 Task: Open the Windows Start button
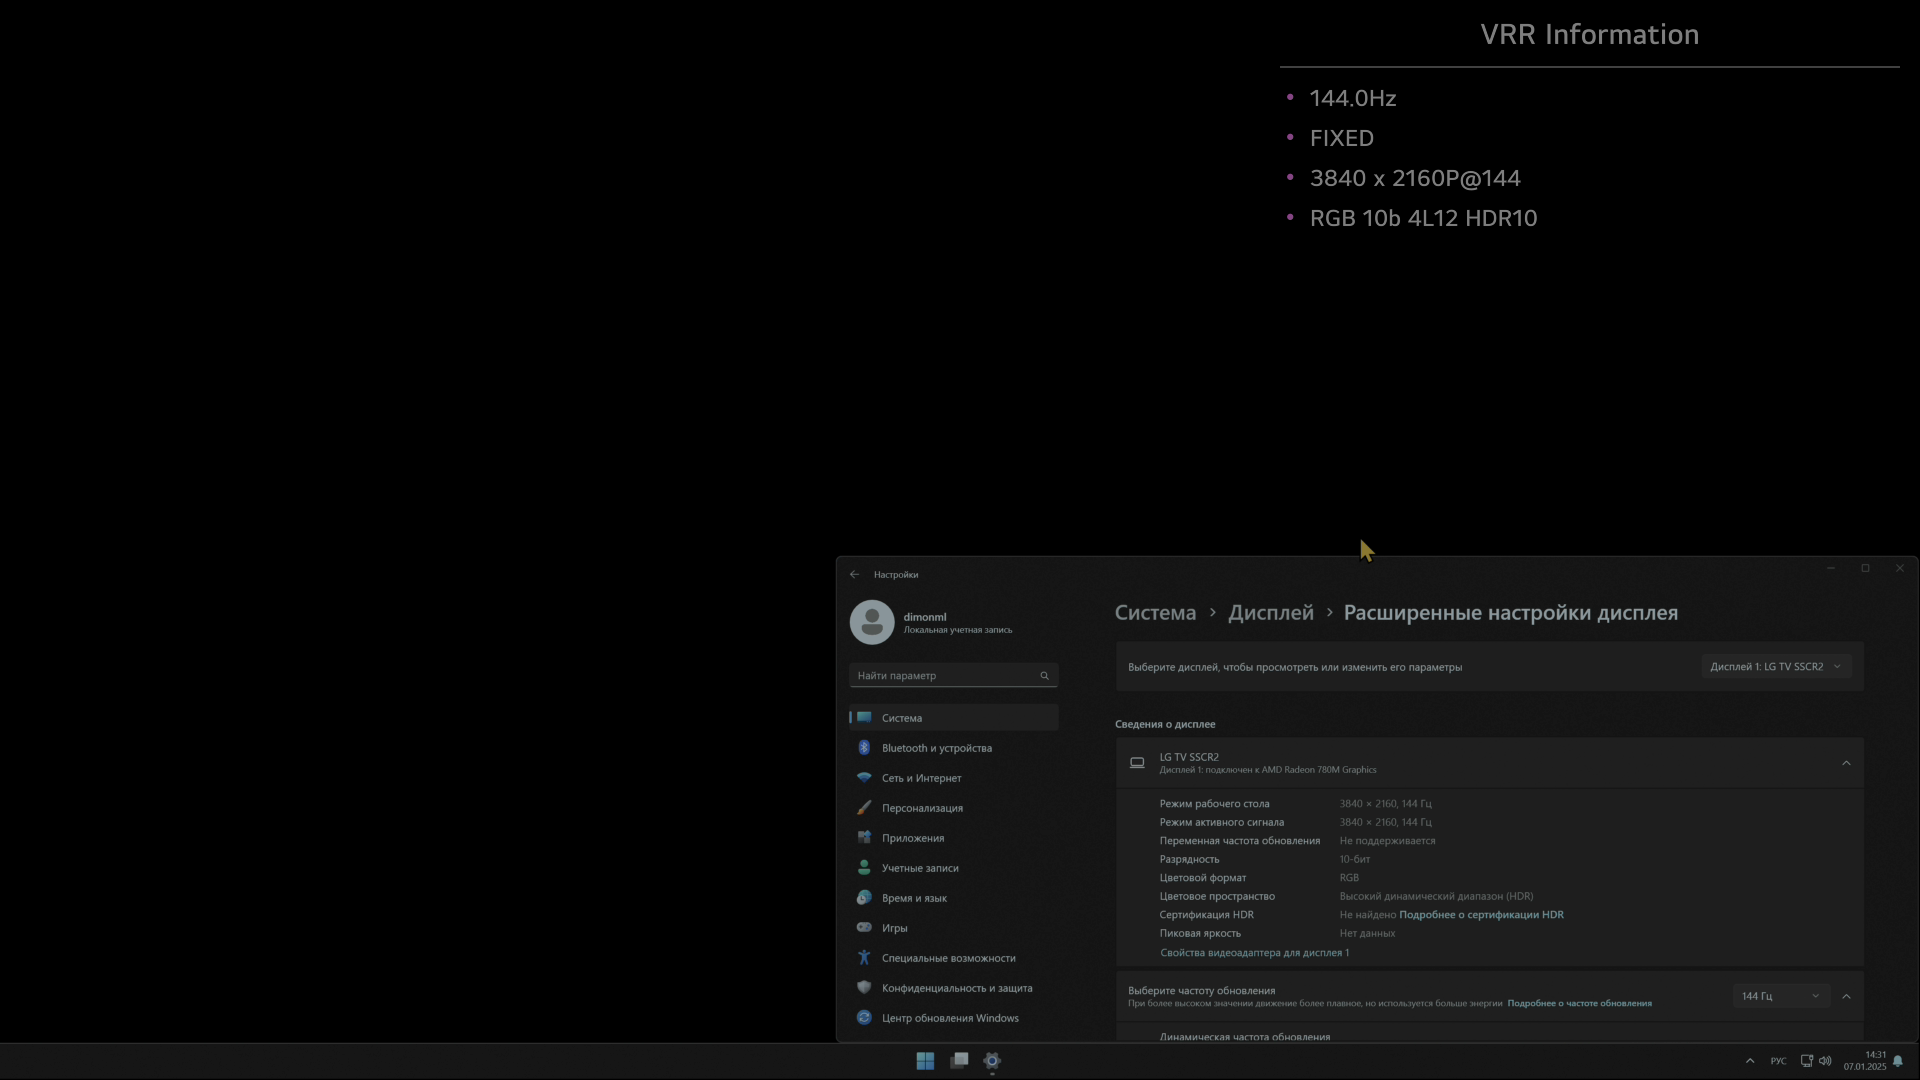tap(925, 1061)
